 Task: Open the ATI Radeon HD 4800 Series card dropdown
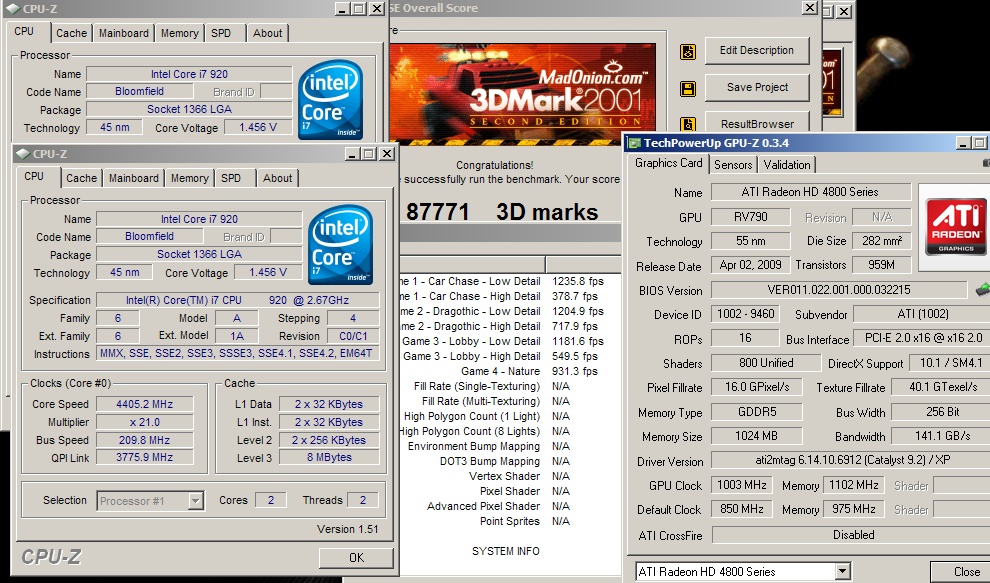point(842,572)
